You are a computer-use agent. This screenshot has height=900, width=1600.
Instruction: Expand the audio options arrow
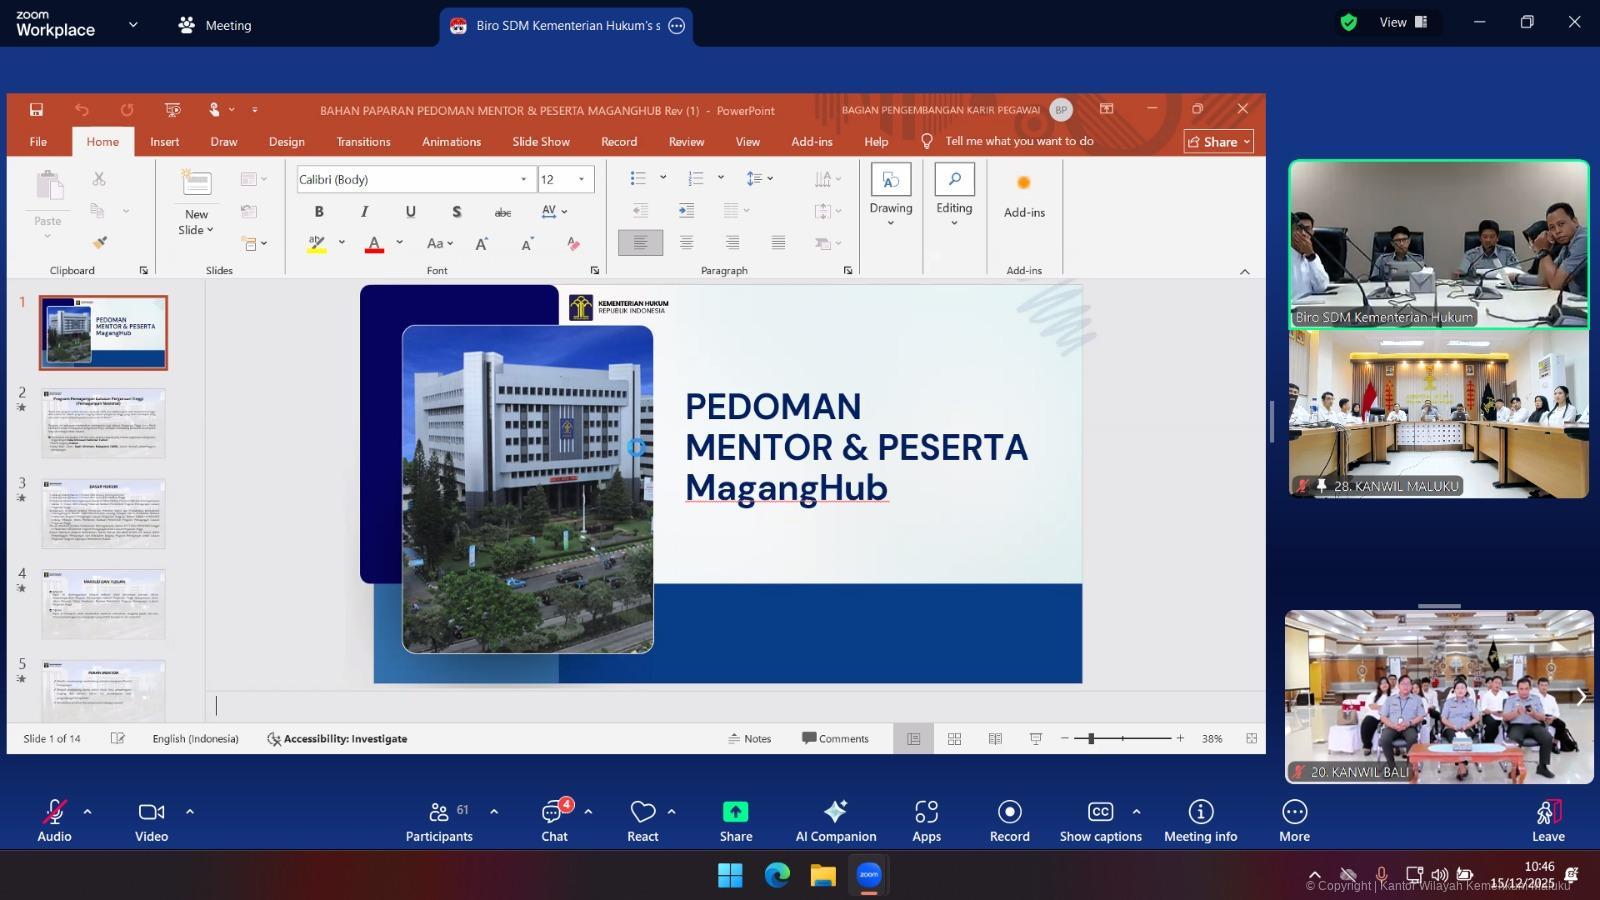pyautogui.click(x=88, y=812)
